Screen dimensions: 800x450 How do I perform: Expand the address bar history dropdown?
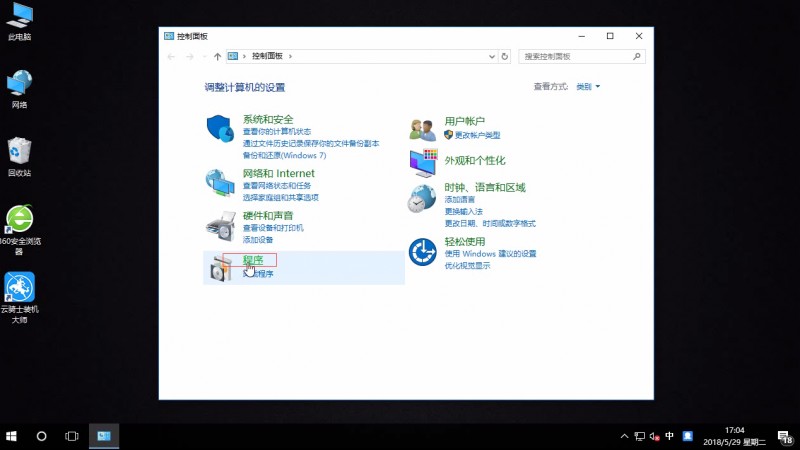492,56
